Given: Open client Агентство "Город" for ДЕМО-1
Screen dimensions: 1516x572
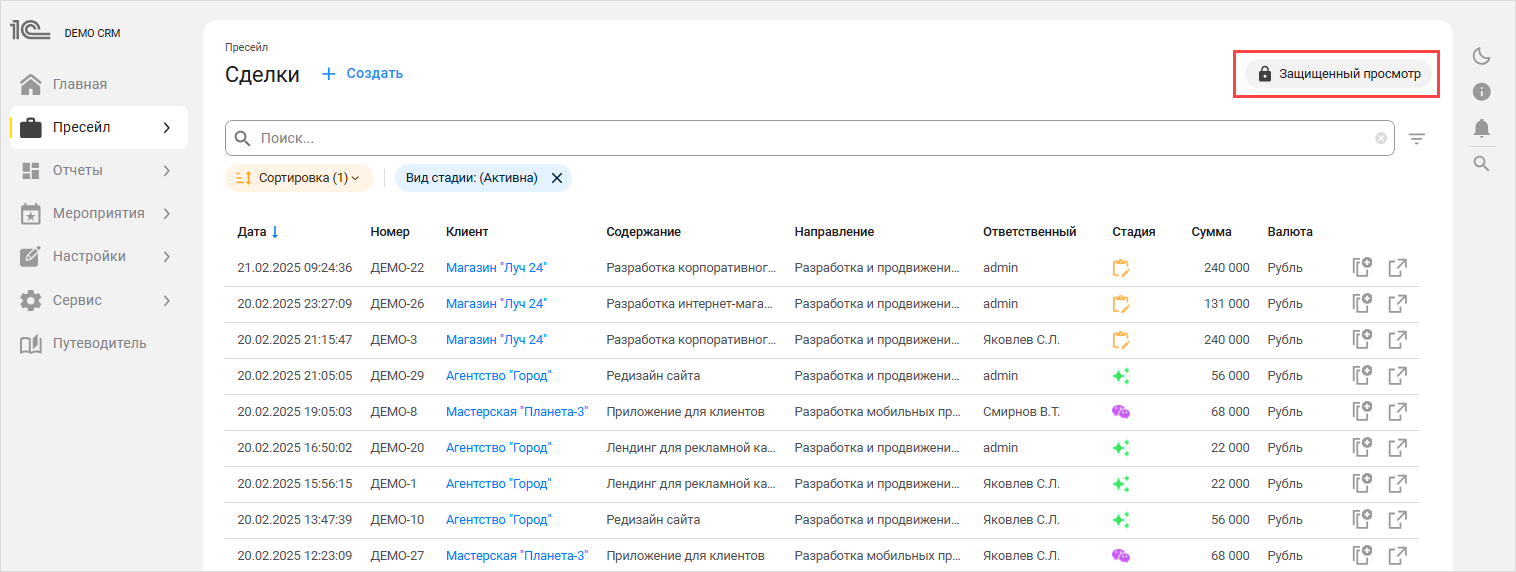Looking at the screenshot, I should [x=498, y=484].
